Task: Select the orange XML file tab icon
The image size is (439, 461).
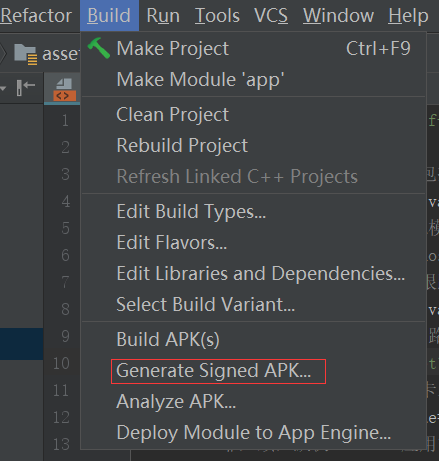Action: (x=64, y=89)
